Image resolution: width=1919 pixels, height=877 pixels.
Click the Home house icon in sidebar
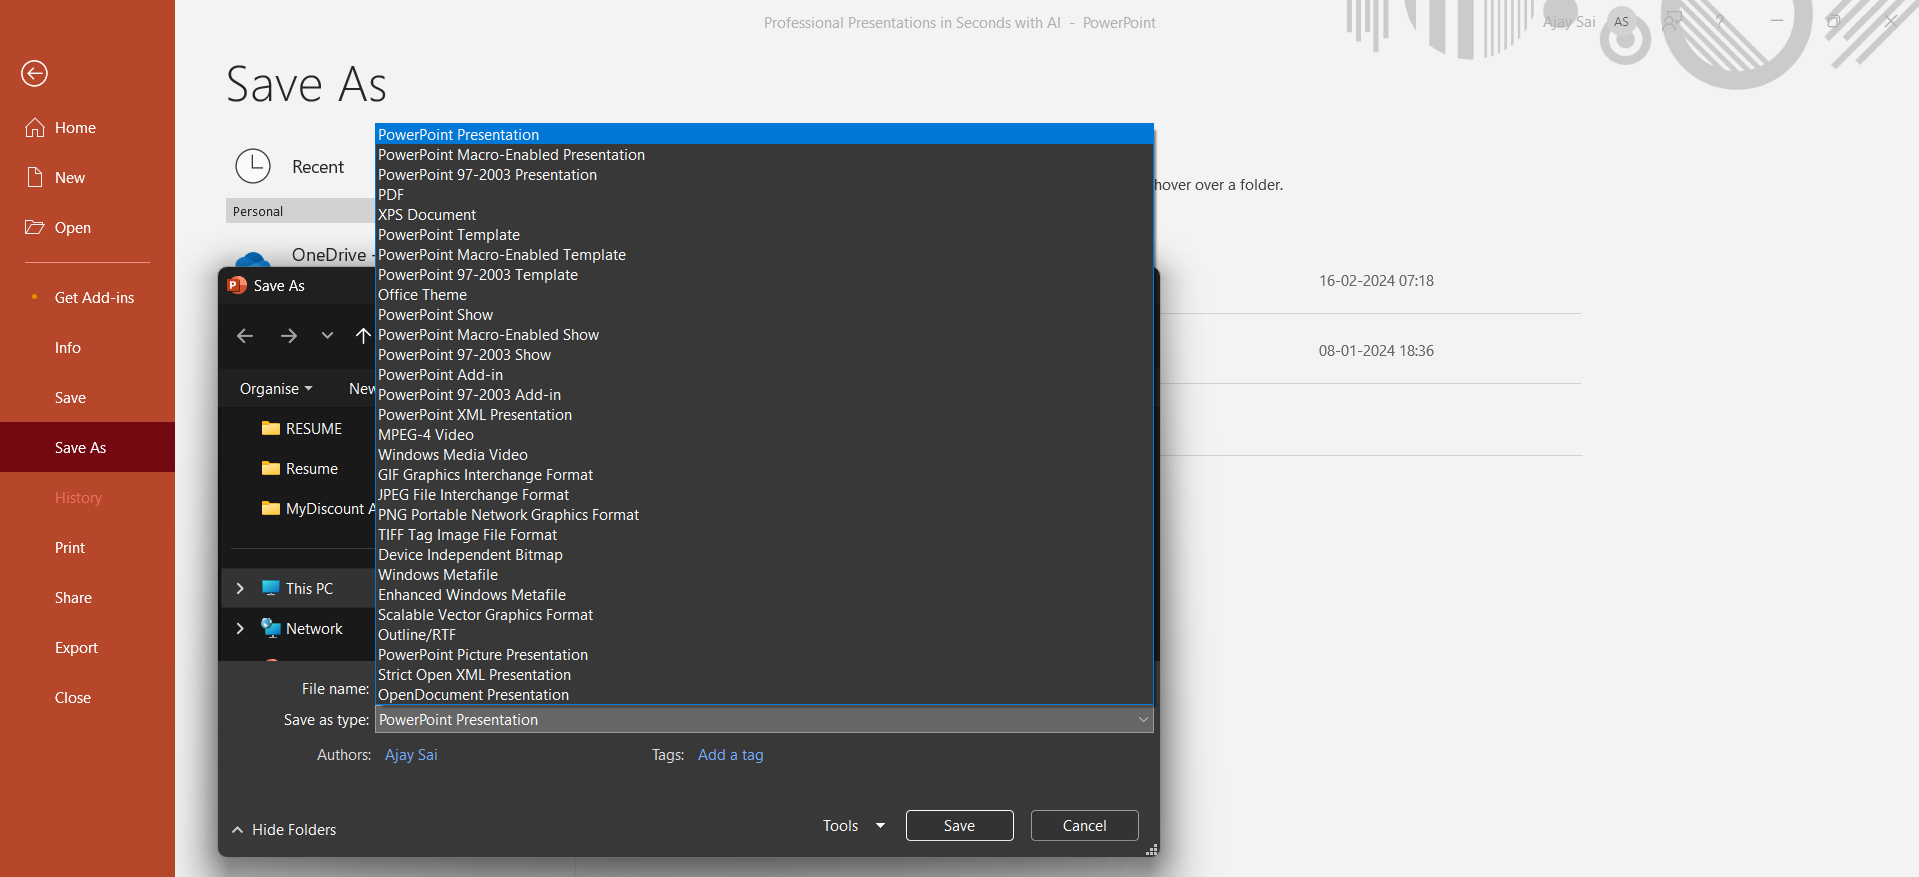coord(35,128)
